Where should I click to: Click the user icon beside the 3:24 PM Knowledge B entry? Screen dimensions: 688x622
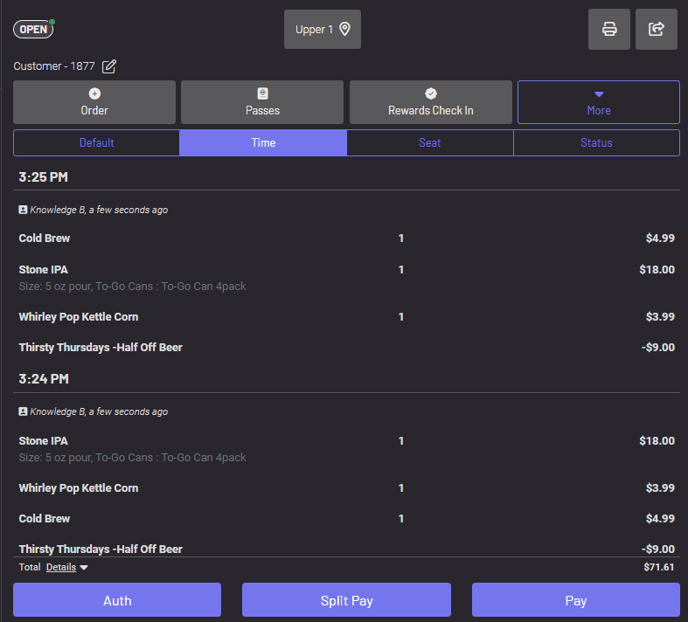pyautogui.click(x=23, y=411)
